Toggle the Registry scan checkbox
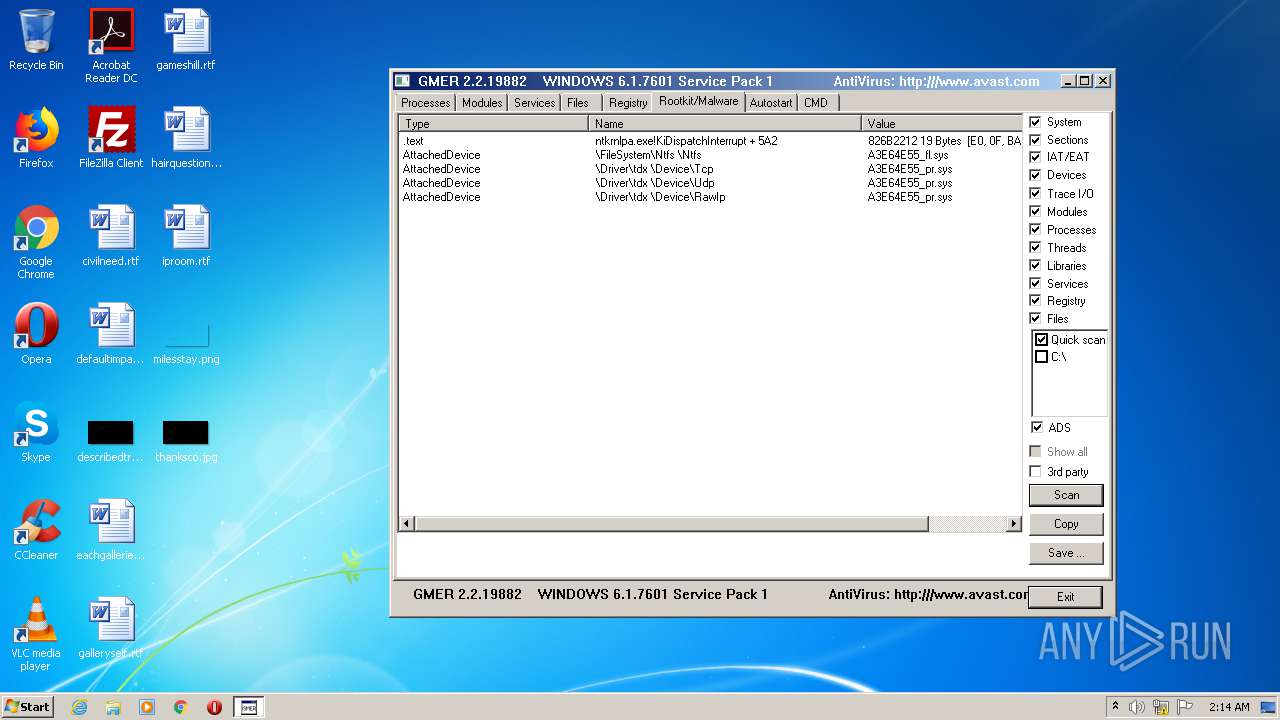 tap(1035, 301)
